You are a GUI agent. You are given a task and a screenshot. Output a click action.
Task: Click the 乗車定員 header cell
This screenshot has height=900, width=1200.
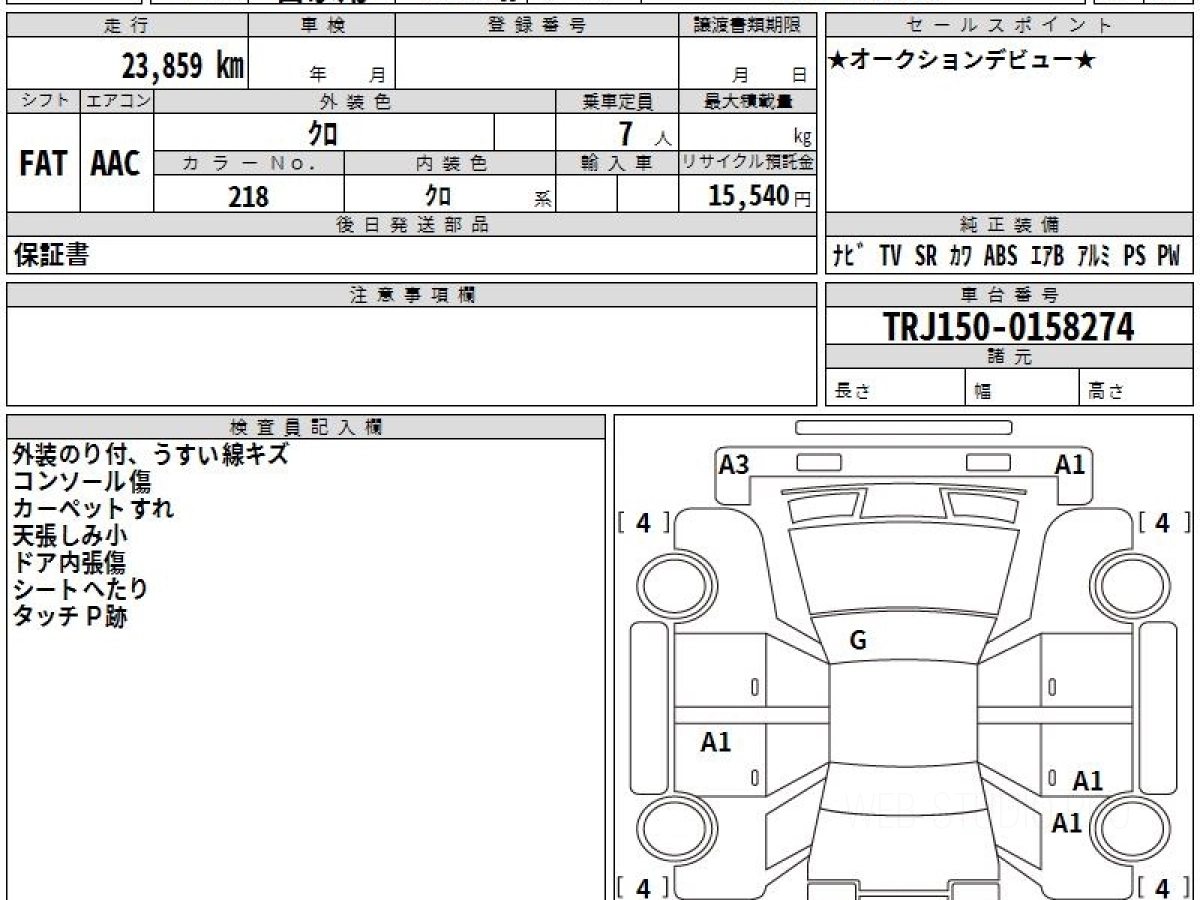pos(617,101)
